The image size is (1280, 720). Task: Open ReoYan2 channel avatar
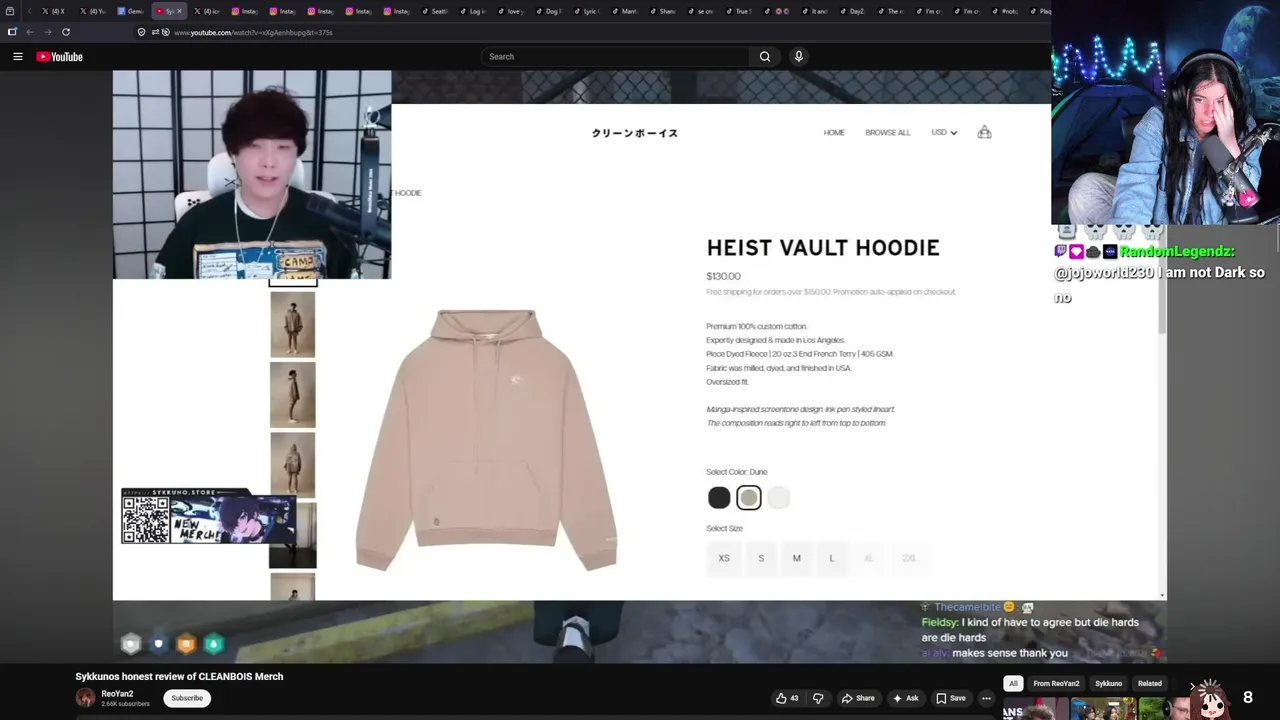pyautogui.click(x=85, y=698)
